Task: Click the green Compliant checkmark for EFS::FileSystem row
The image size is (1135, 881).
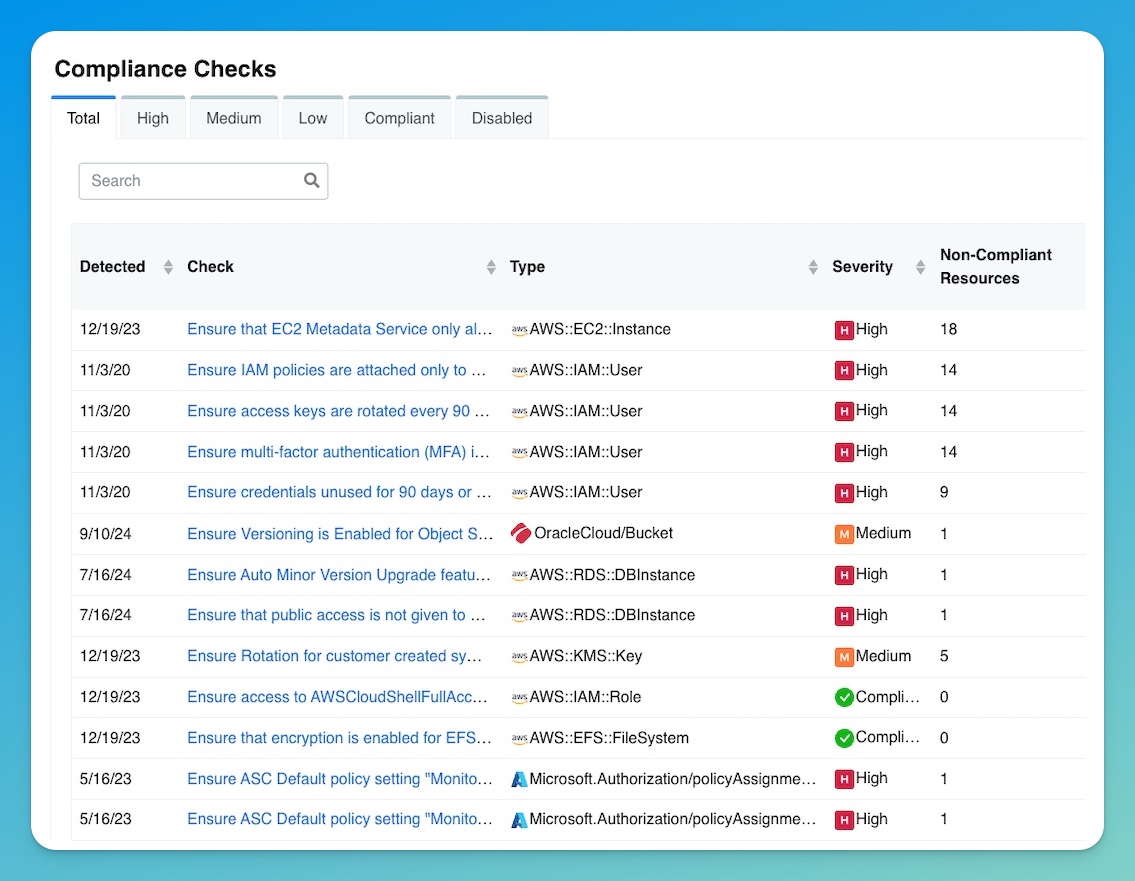Action: pos(844,738)
